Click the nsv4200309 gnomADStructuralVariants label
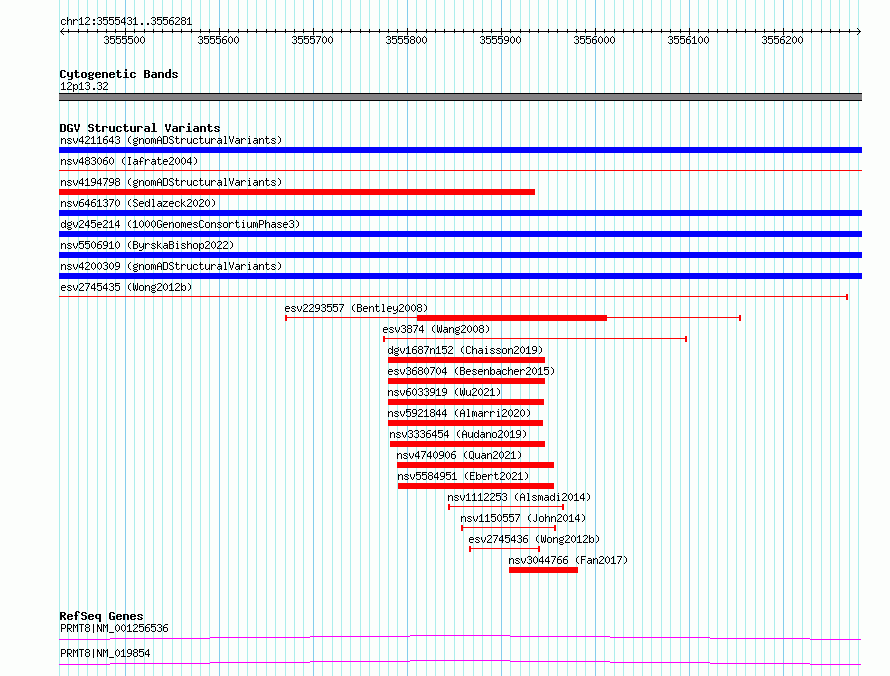The height and width of the screenshot is (676, 890). [171, 266]
